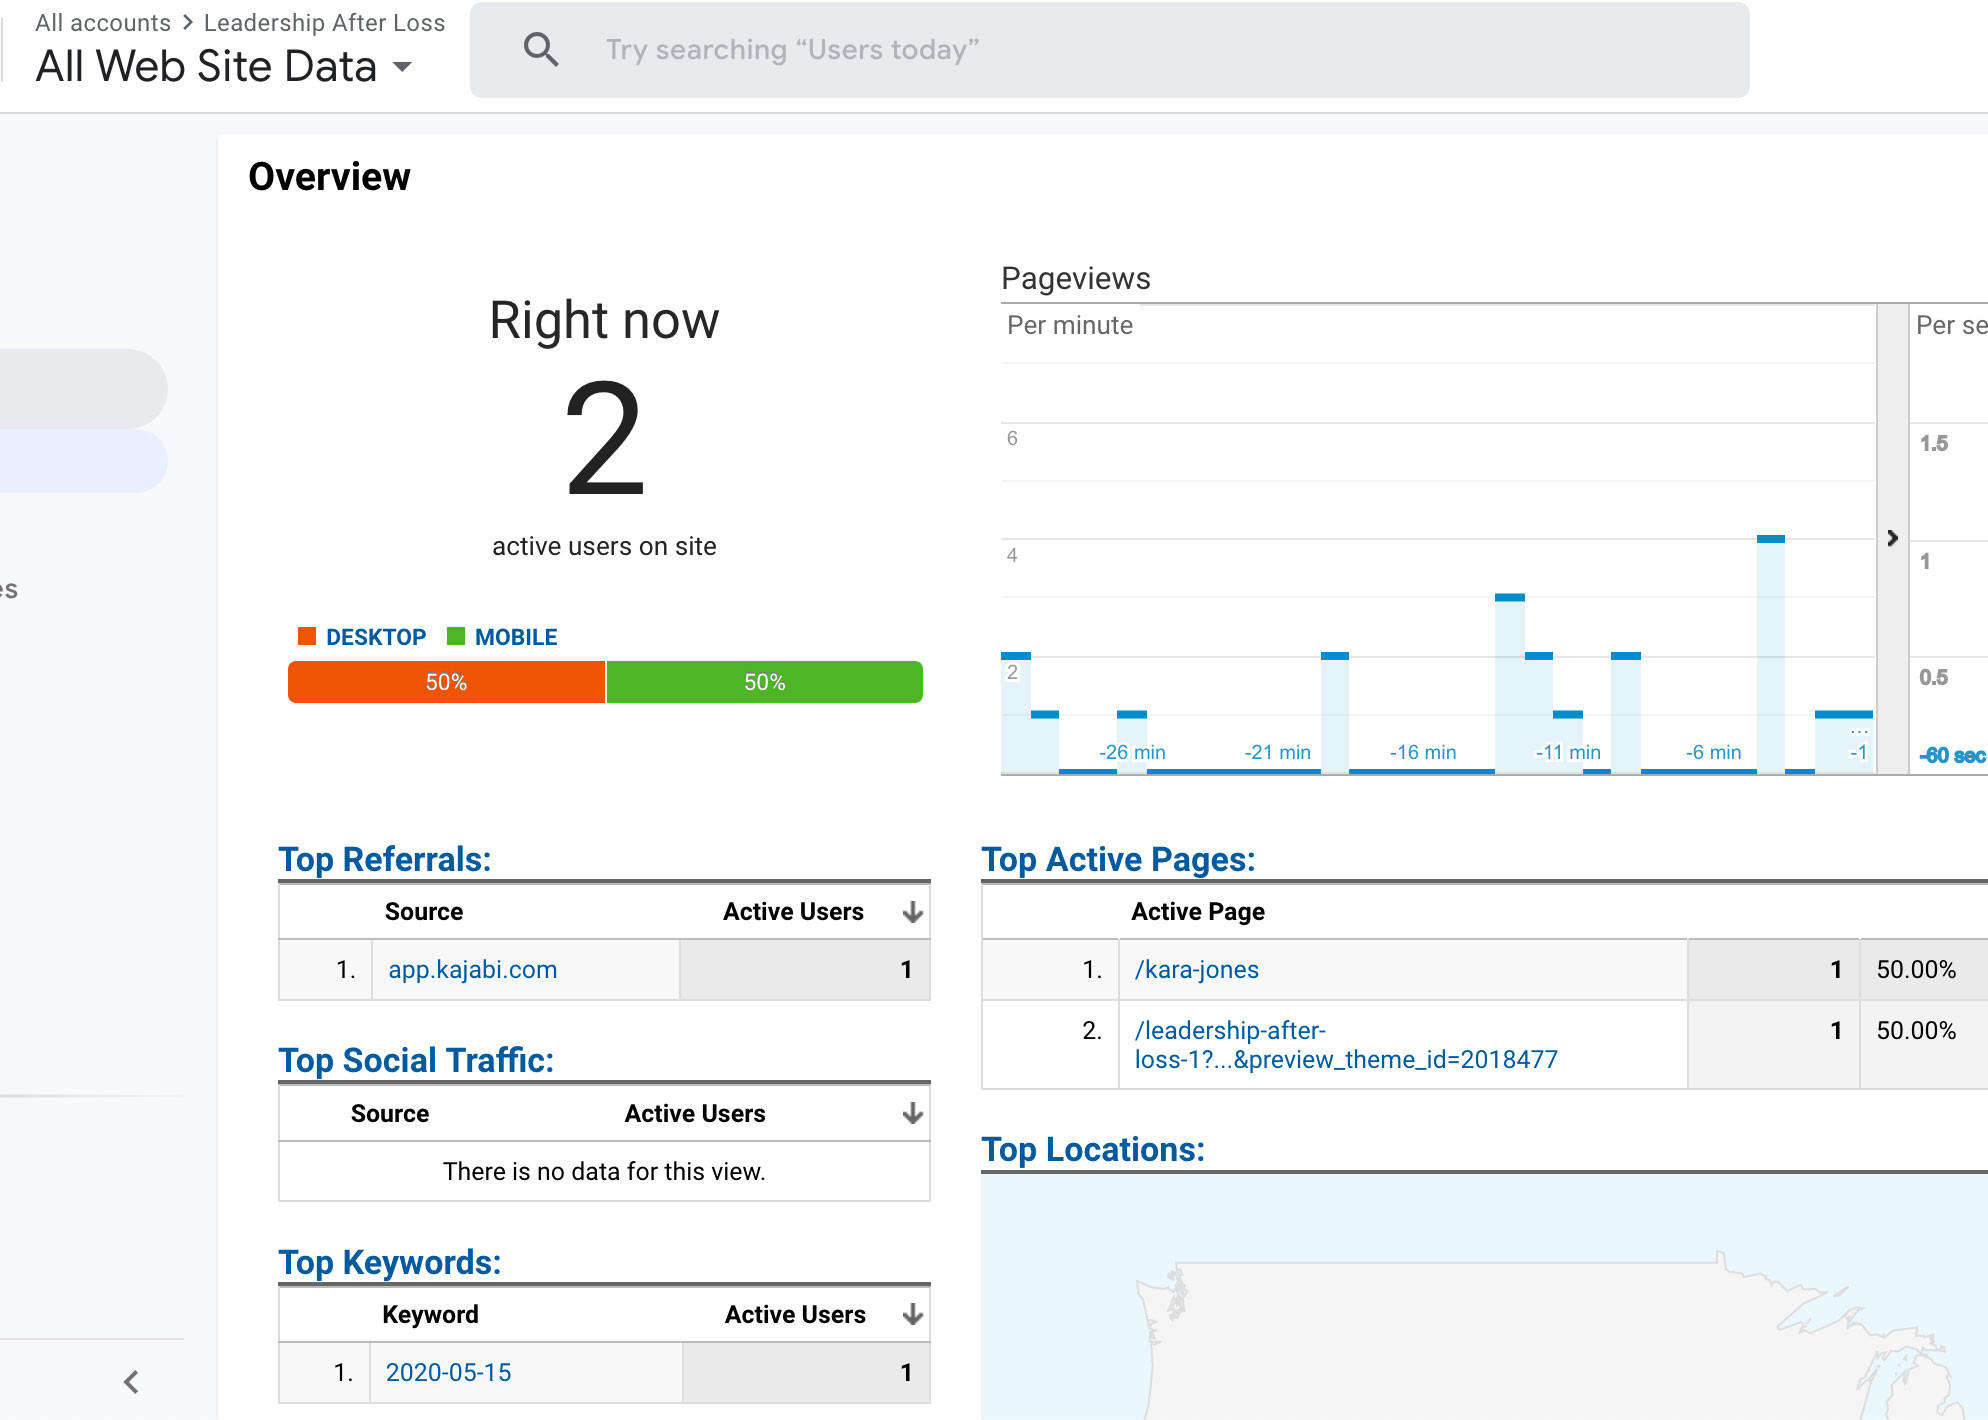Sort Top Social Traffic by Active Users arrow
Viewport: 1988px width, 1420px height.
[912, 1113]
